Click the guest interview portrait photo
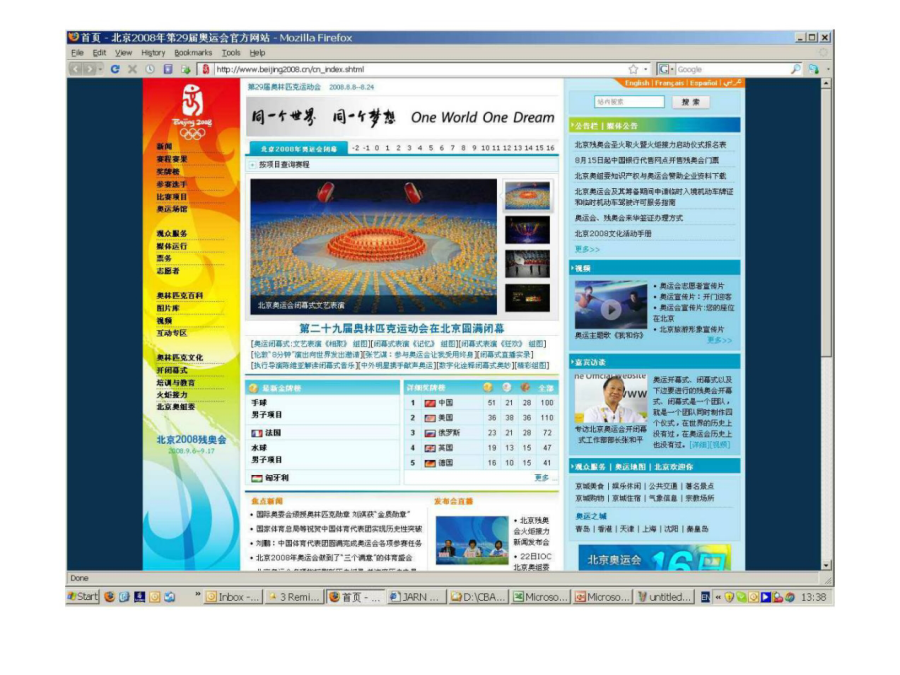Image resolution: width=900 pixels, height=675 pixels. pos(611,398)
